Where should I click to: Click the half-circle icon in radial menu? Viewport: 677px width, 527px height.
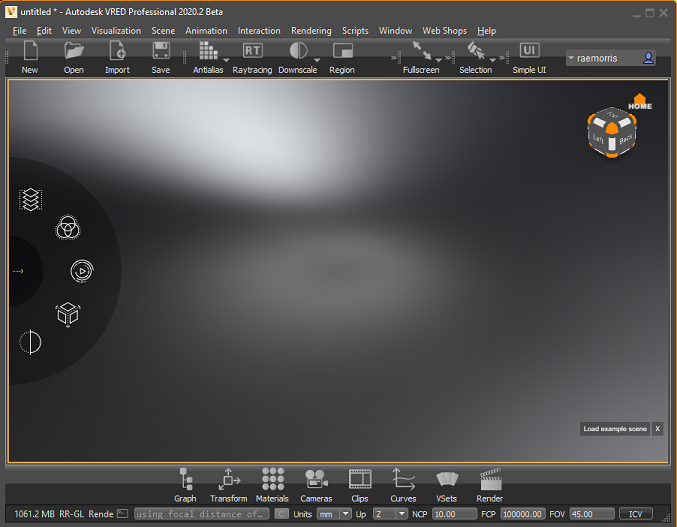[30, 342]
